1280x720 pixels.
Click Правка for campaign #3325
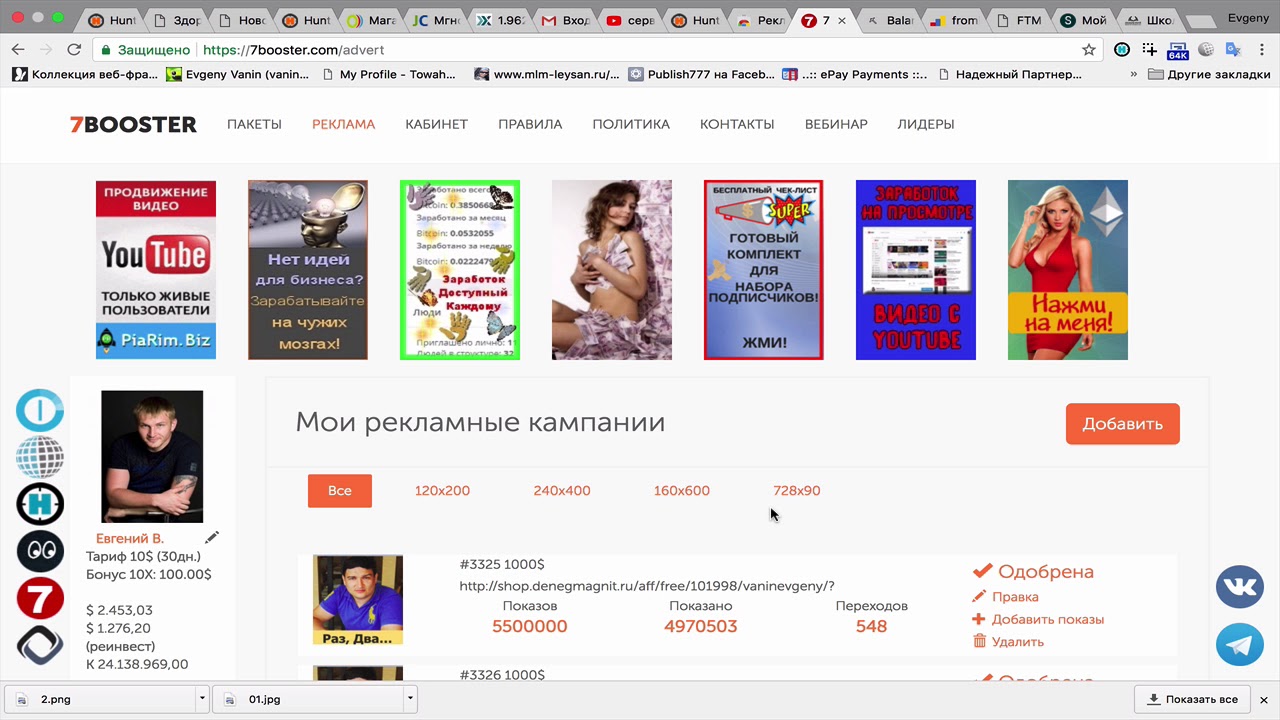coord(1015,597)
